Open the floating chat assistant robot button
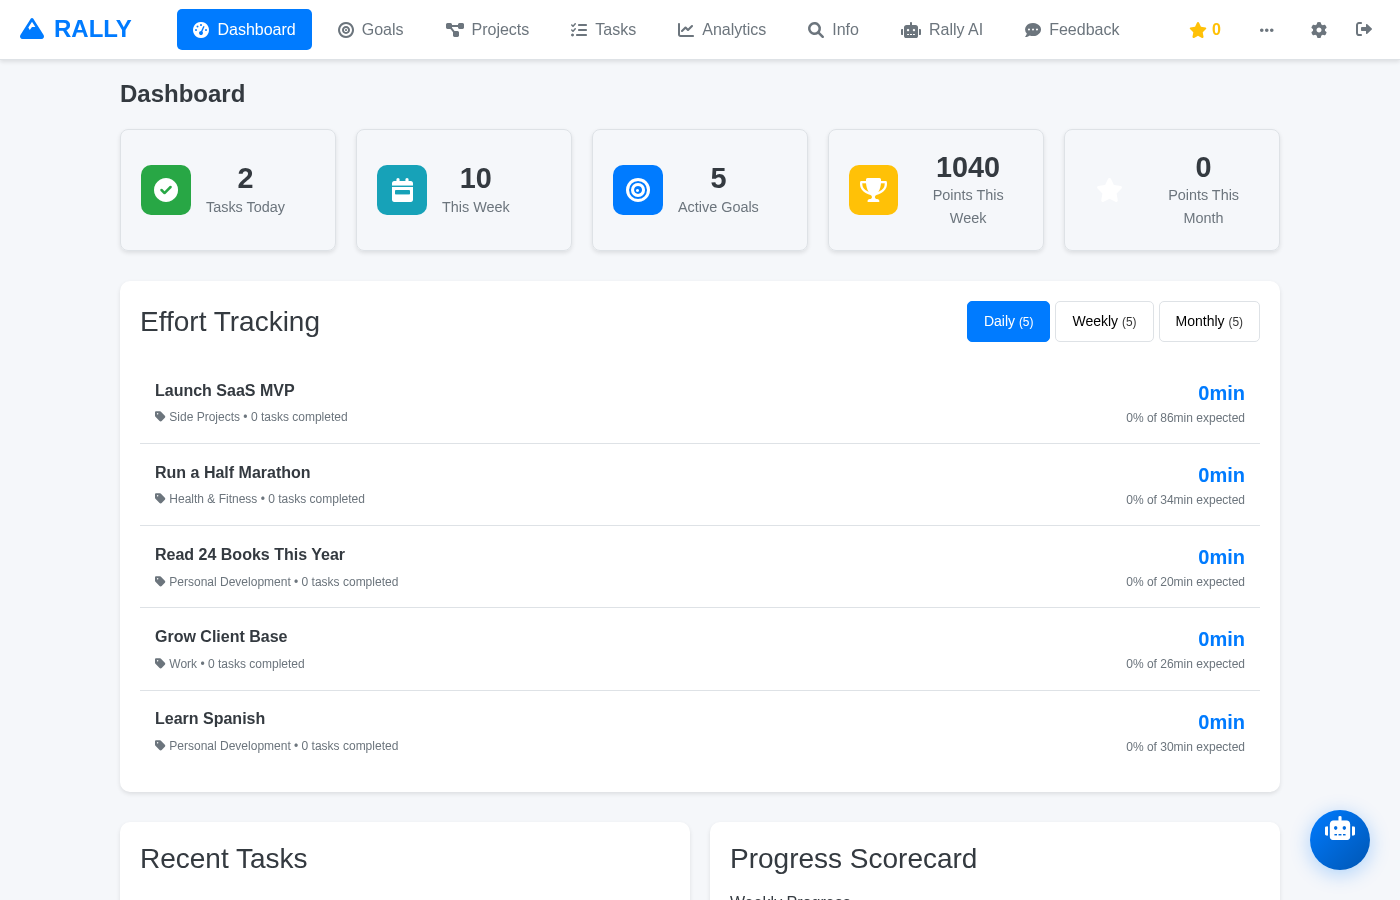Viewport: 1400px width, 900px height. click(1340, 840)
